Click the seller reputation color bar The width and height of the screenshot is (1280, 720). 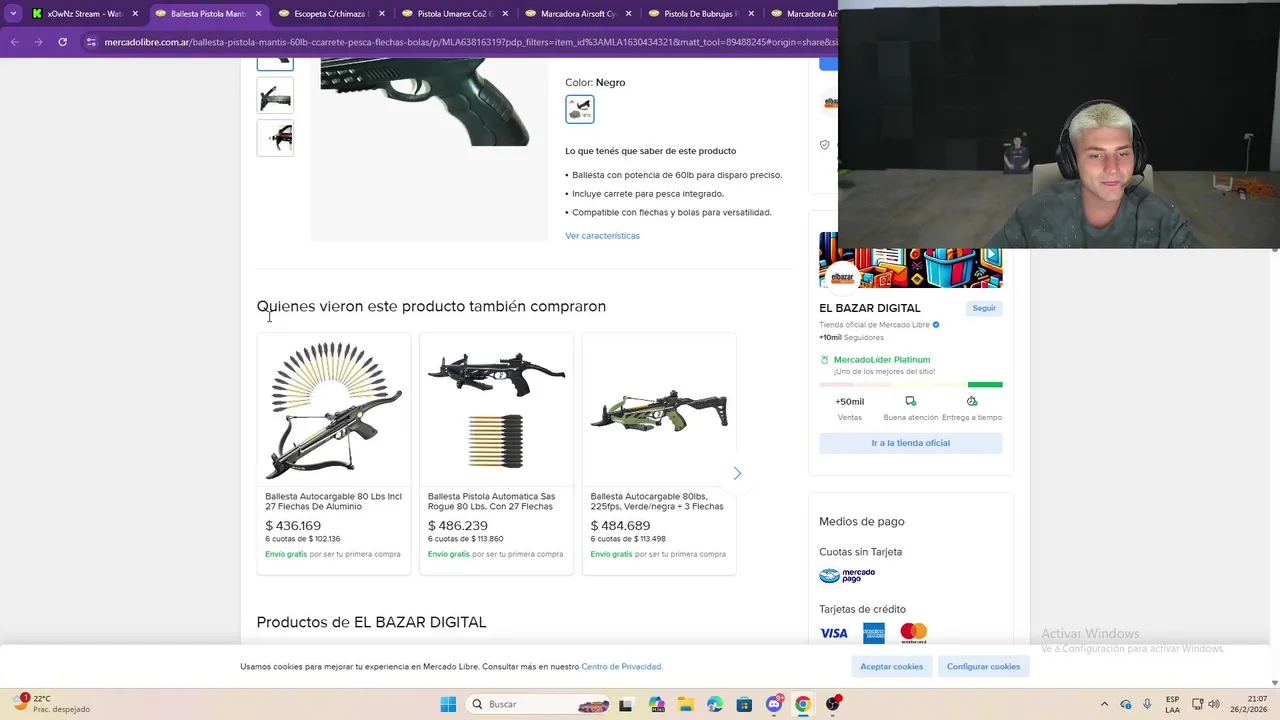tap(910, 384)
